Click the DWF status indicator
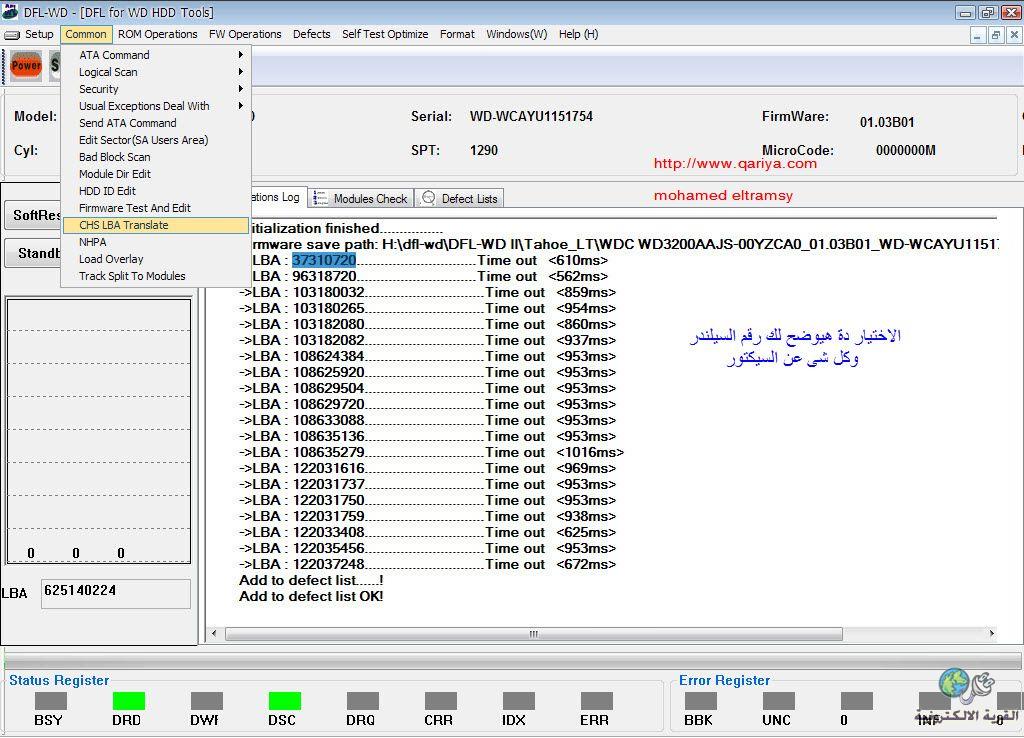The width and height of the screenshot is (1024, 738). (x=206, y=701)
